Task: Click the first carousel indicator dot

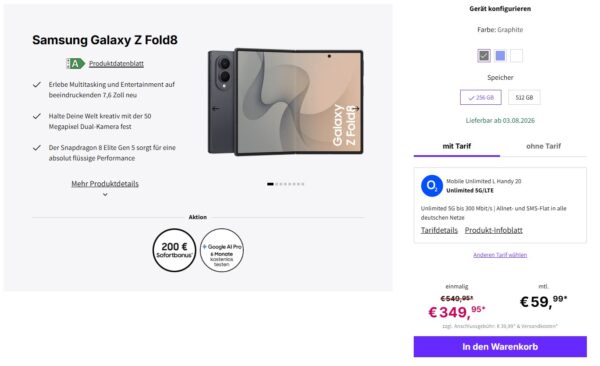Action: 270,184
